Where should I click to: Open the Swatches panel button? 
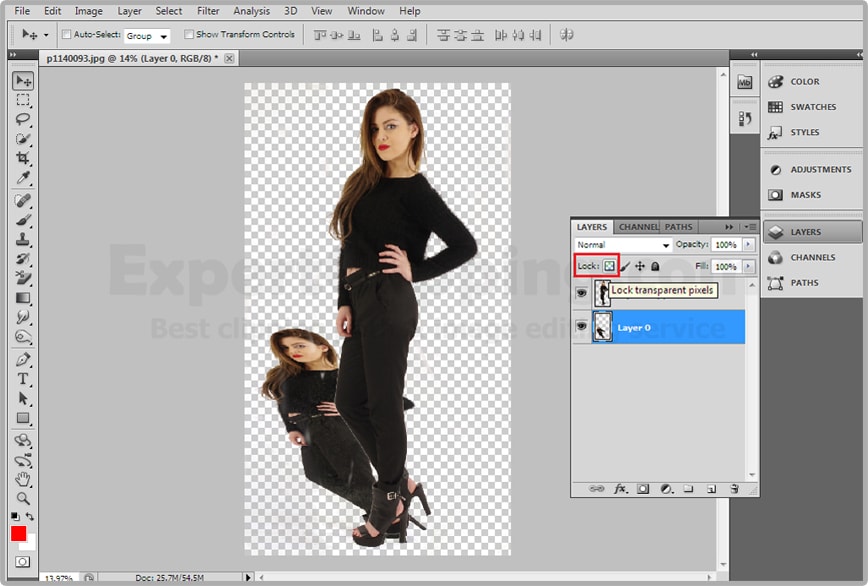pos(811,107)
